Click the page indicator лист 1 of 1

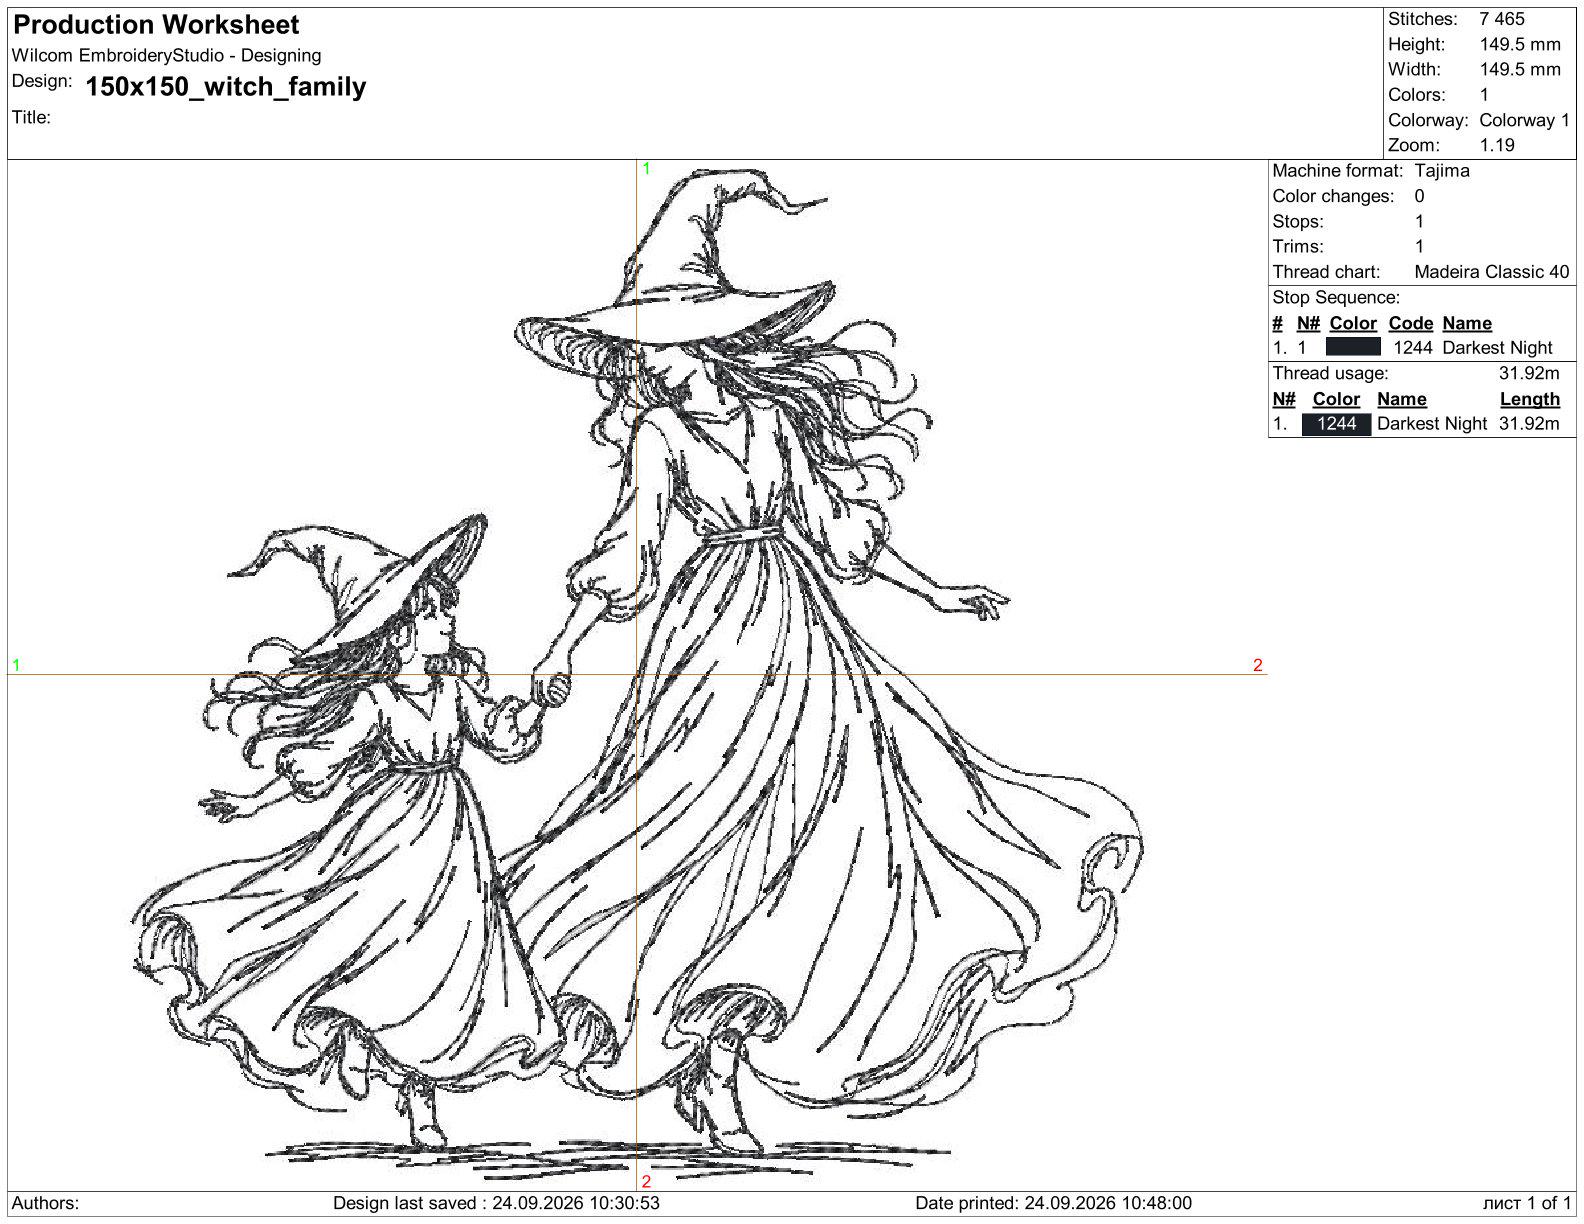[1527, 1204]
